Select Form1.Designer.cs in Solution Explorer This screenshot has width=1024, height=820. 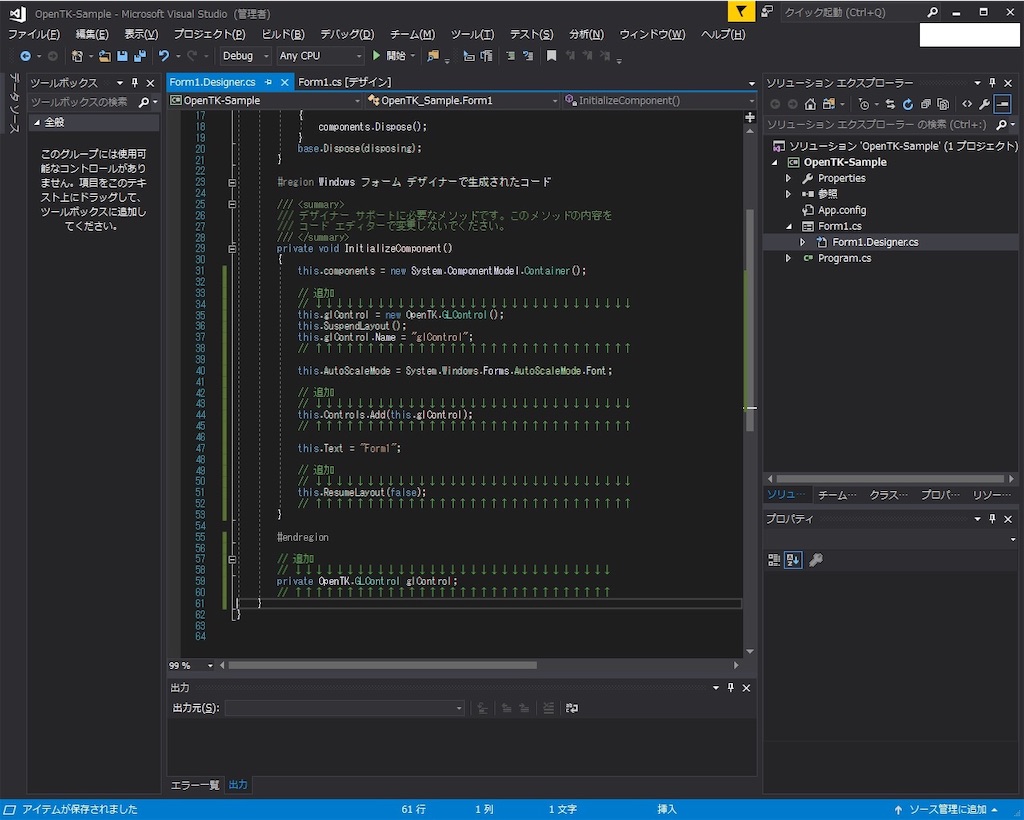point(875,242)
